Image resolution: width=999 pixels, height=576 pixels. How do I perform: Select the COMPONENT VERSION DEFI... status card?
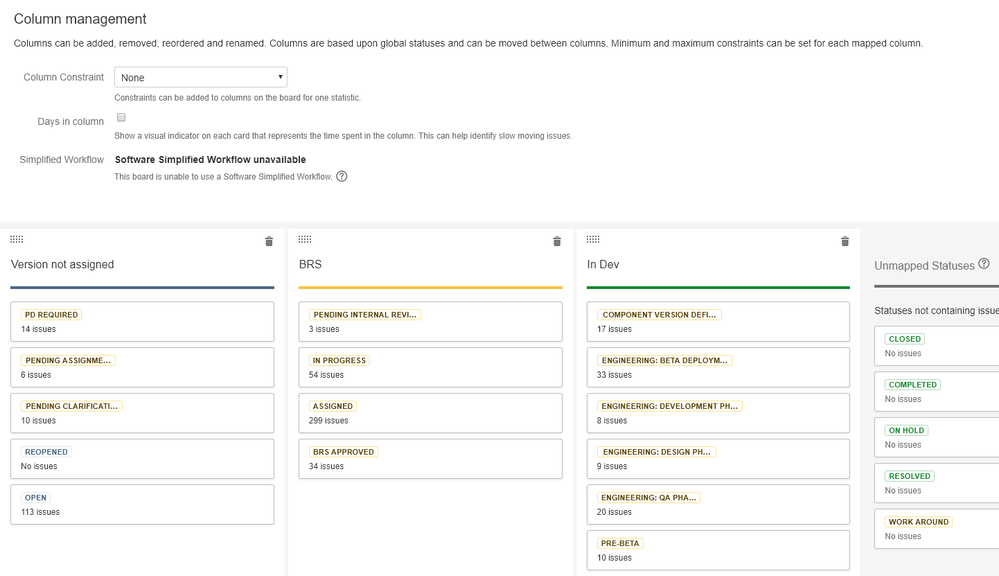click(718, 322)
